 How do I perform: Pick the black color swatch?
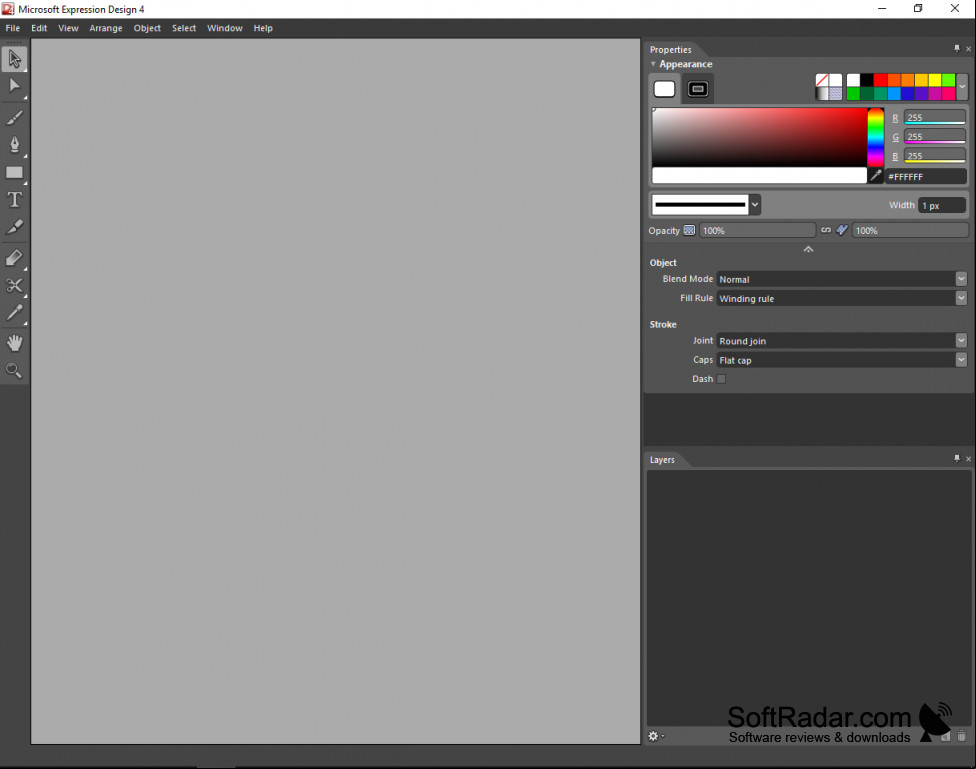866,80
